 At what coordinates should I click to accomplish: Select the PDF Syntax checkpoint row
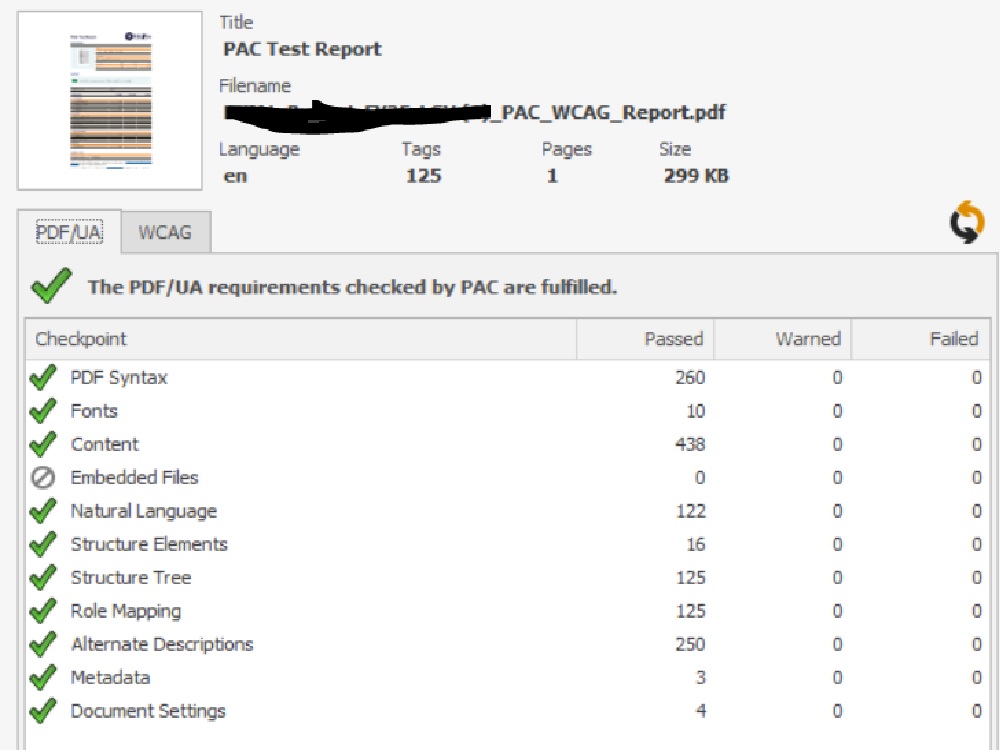507,377
